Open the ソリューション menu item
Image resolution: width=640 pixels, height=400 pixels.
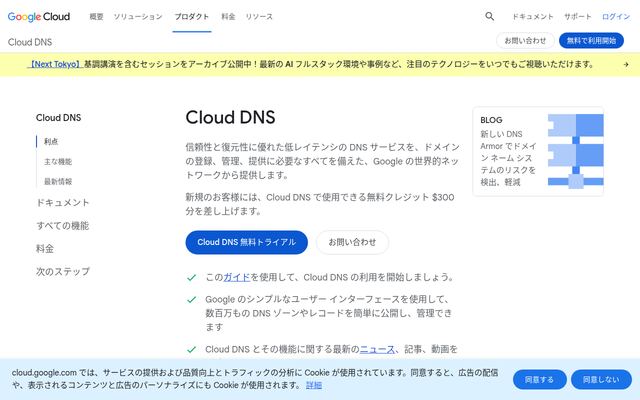tap(138, 17)
